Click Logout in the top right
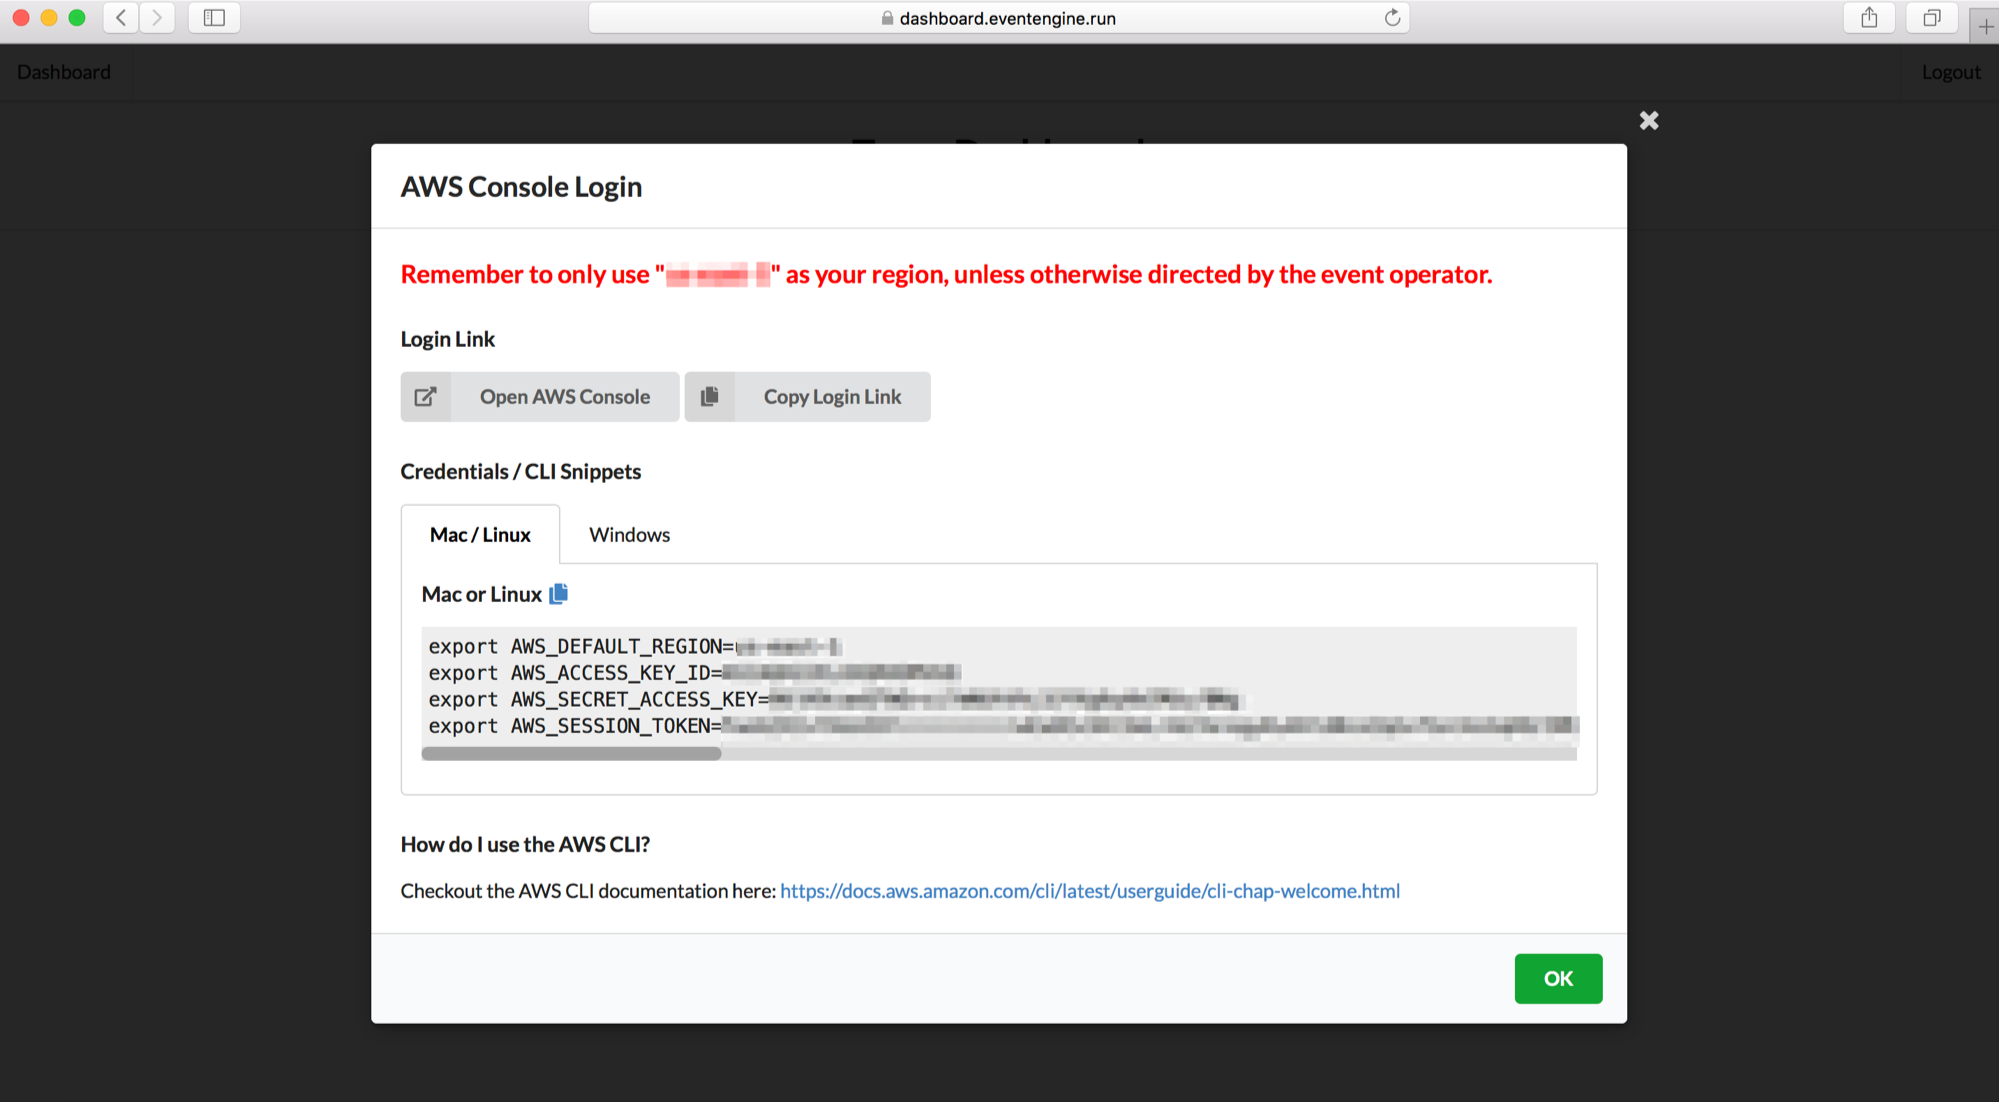The height and width of the screenshot is (1102, 1999). pos(1951,72)
